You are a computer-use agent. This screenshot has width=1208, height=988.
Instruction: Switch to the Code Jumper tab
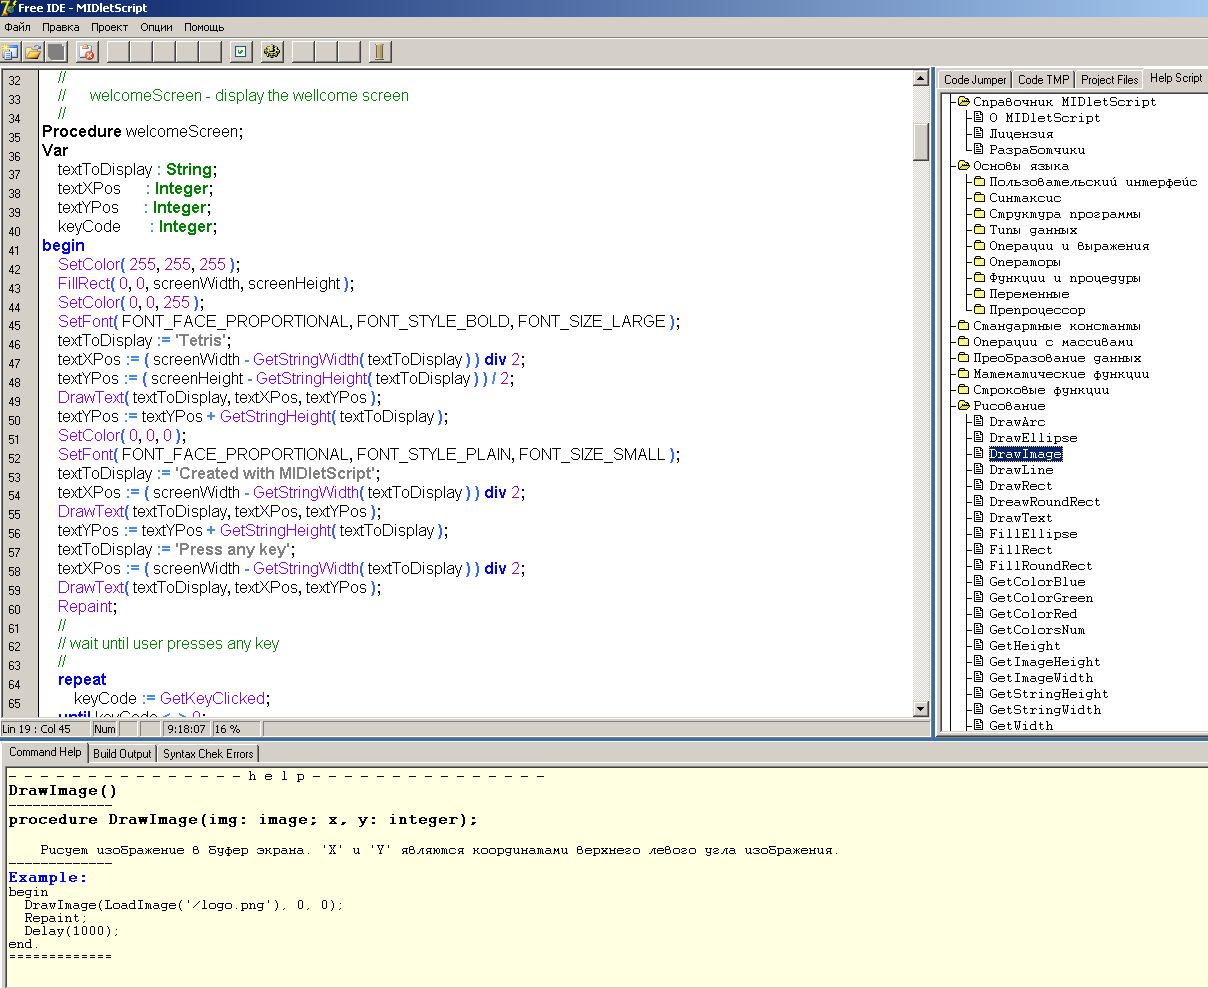[x=975, y=80]
